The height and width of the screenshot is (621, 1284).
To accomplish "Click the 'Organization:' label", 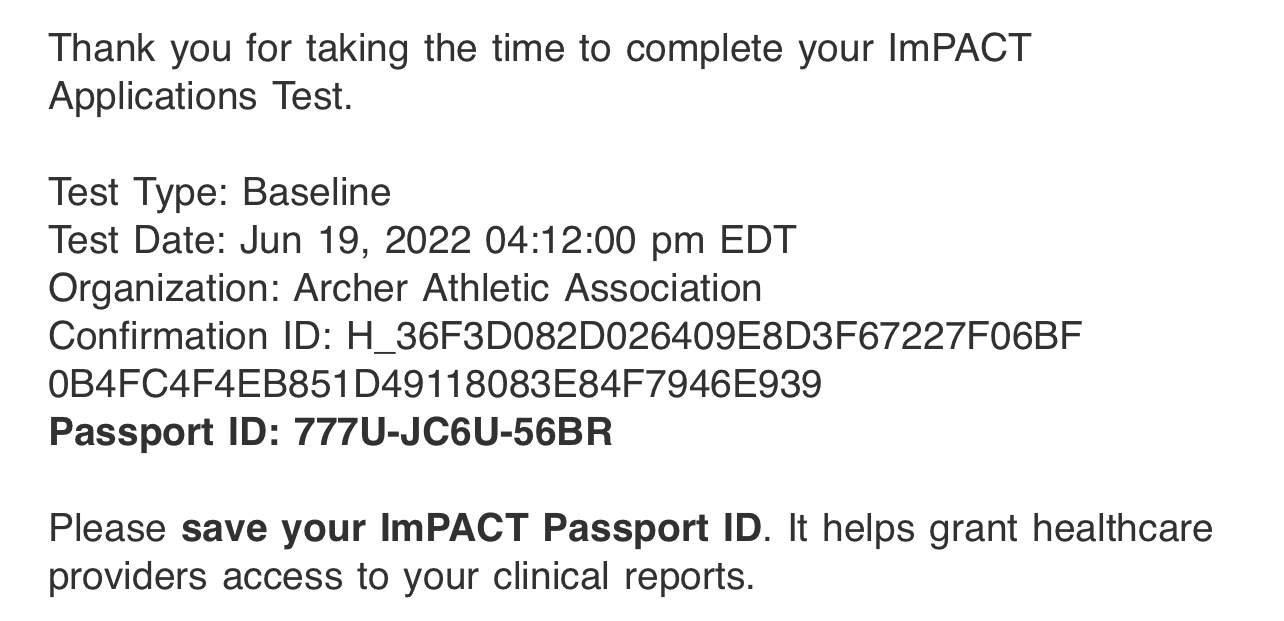I will coord(164,288).
